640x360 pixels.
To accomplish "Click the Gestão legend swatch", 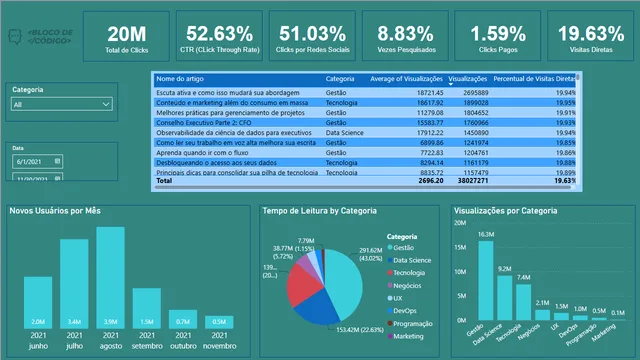I will pyautogui.click(x=390, y=247).
